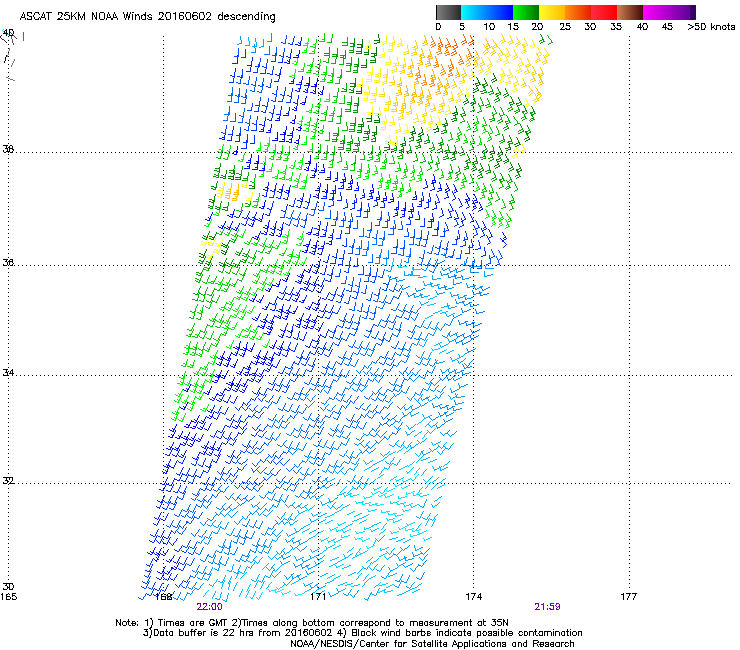
Task: Click the latitude label '32'
Action: 8,481
